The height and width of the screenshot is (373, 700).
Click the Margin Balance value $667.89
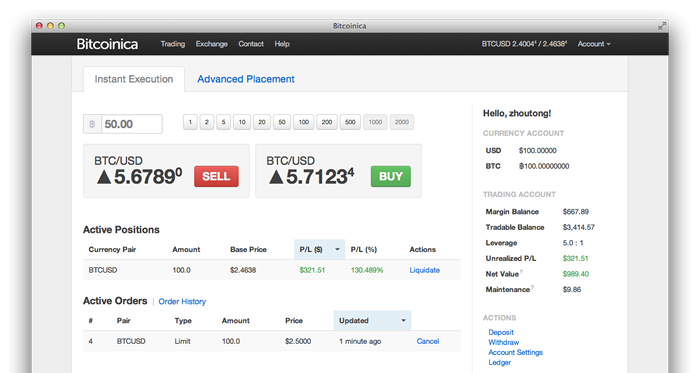[575, 211]
